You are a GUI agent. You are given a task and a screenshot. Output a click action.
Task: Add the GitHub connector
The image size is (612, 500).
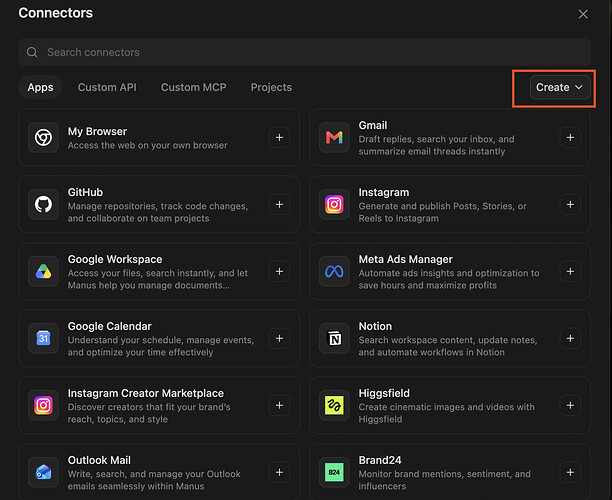tap(279, 205)
